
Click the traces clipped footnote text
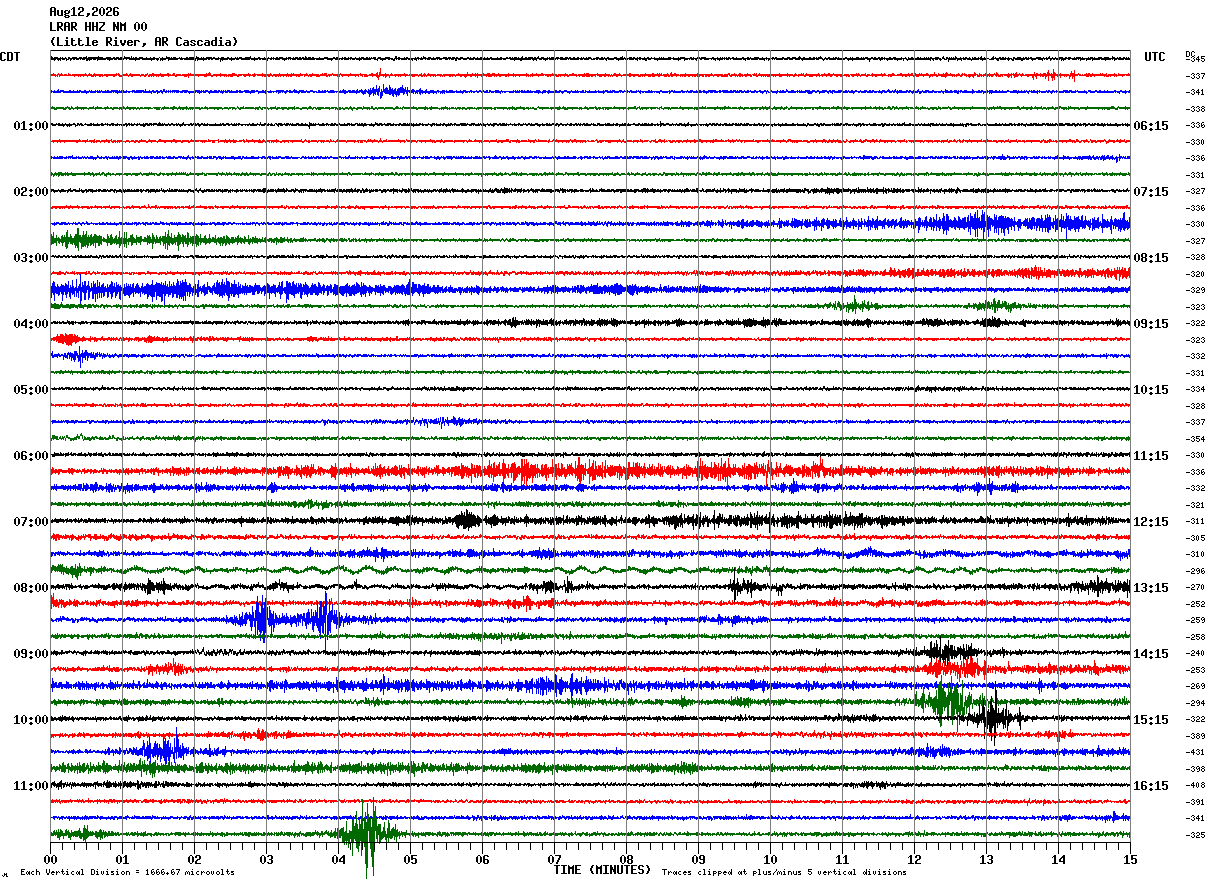tap(784, 872)
